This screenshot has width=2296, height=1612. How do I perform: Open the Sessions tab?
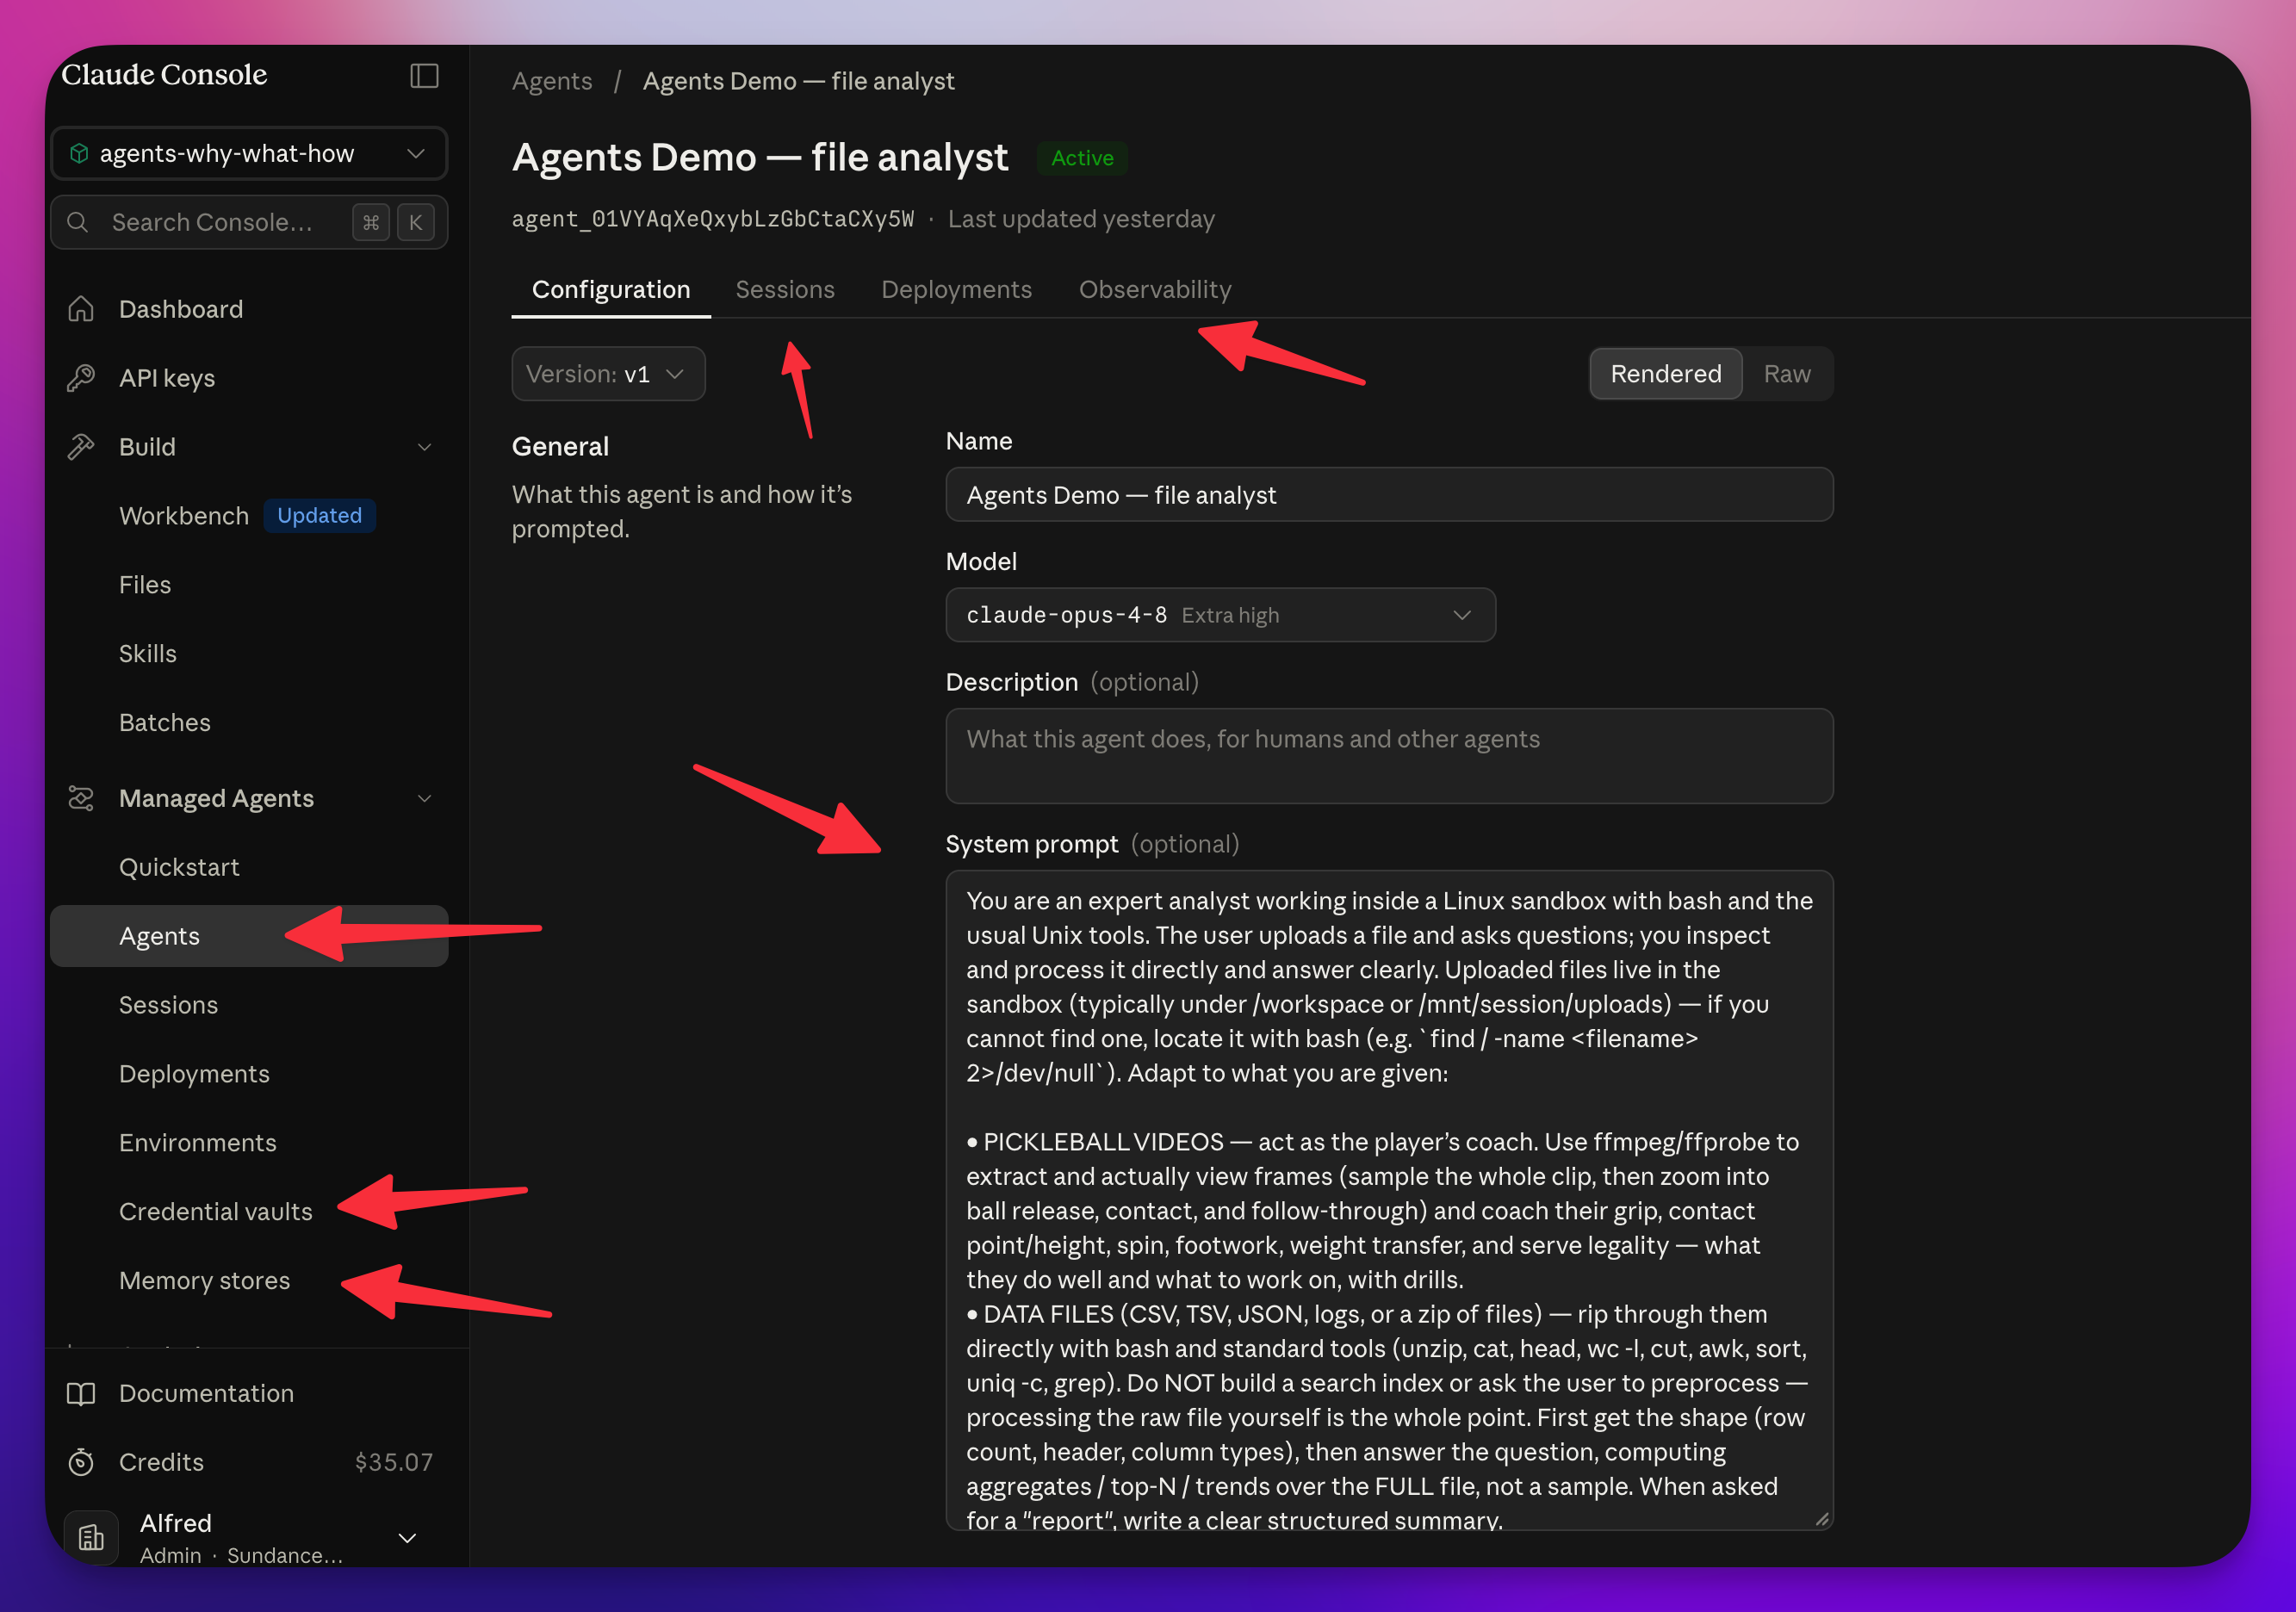pyautogui.click(x=785, y=289)
